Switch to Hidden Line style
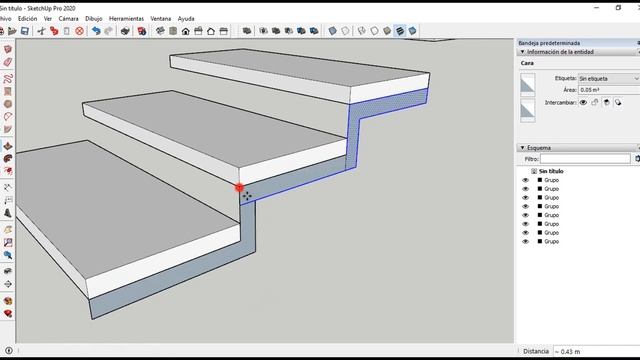The height and width of the screenshot is (360, 640). pyautogui.click(x=375, y=31)
